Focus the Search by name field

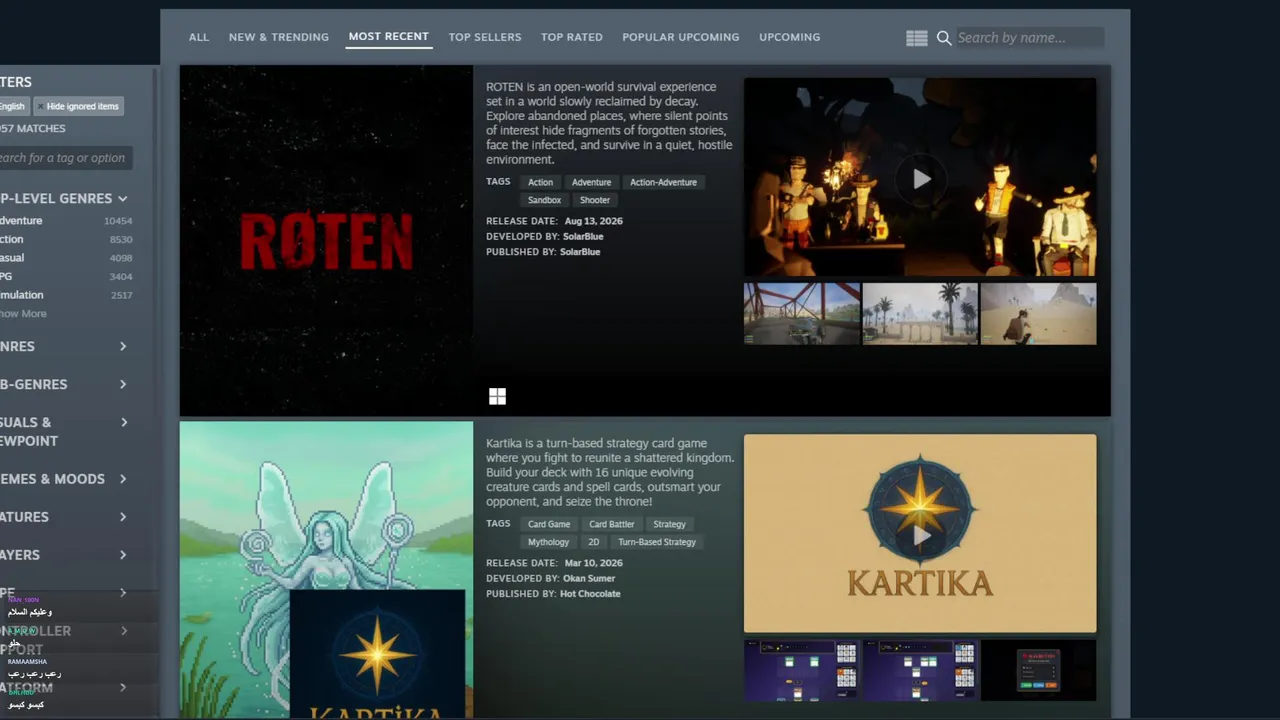(1029, 38)
